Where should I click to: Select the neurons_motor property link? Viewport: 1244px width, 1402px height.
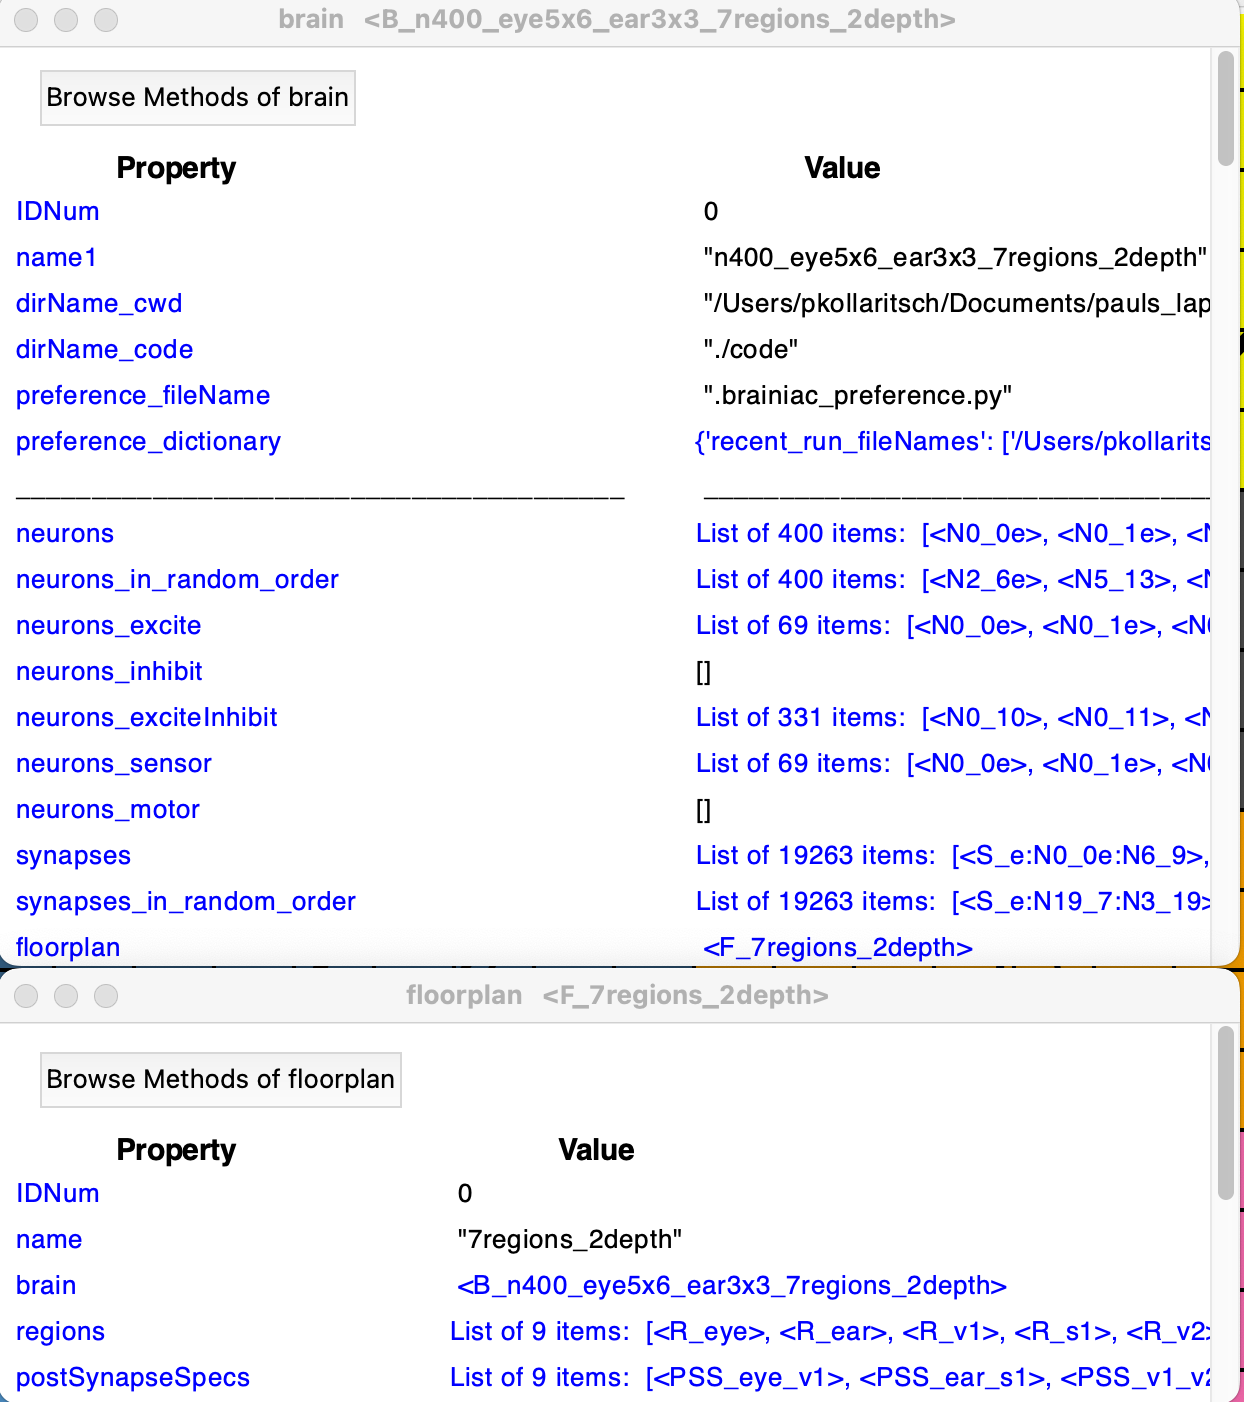click(108, 809)
